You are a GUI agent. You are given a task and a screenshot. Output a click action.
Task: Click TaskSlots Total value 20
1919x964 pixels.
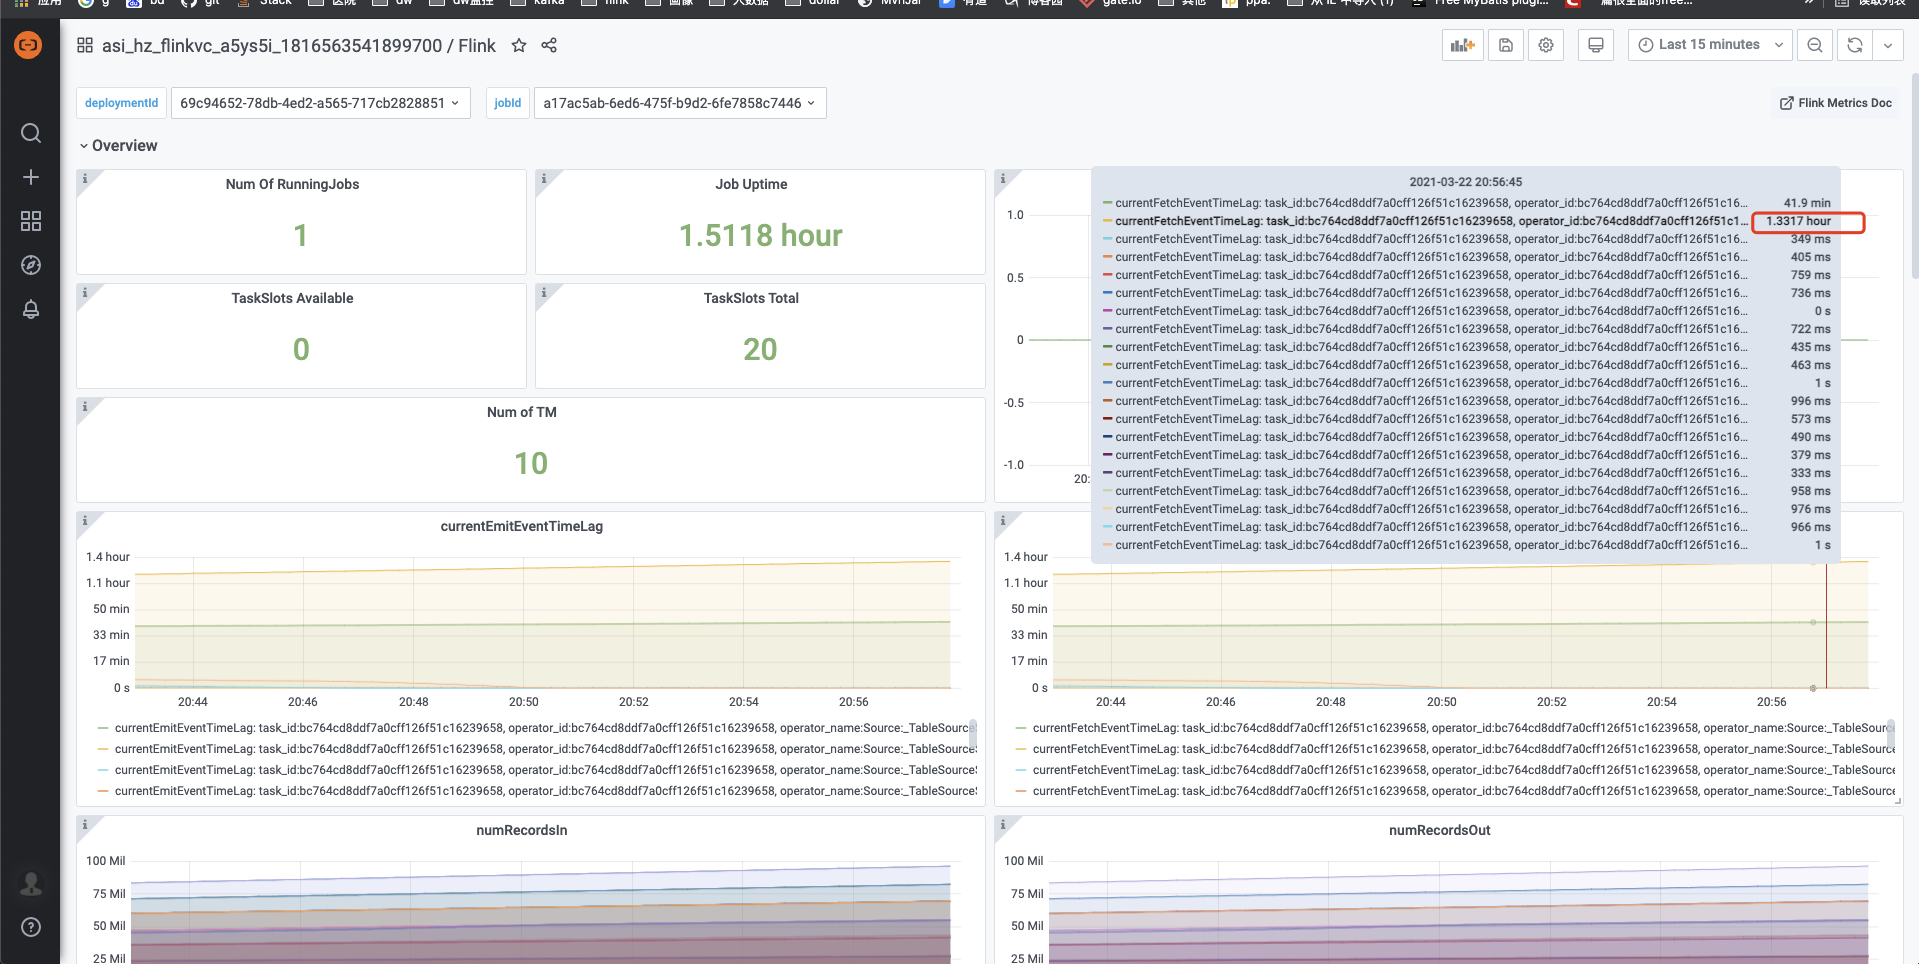click(760, 349)
